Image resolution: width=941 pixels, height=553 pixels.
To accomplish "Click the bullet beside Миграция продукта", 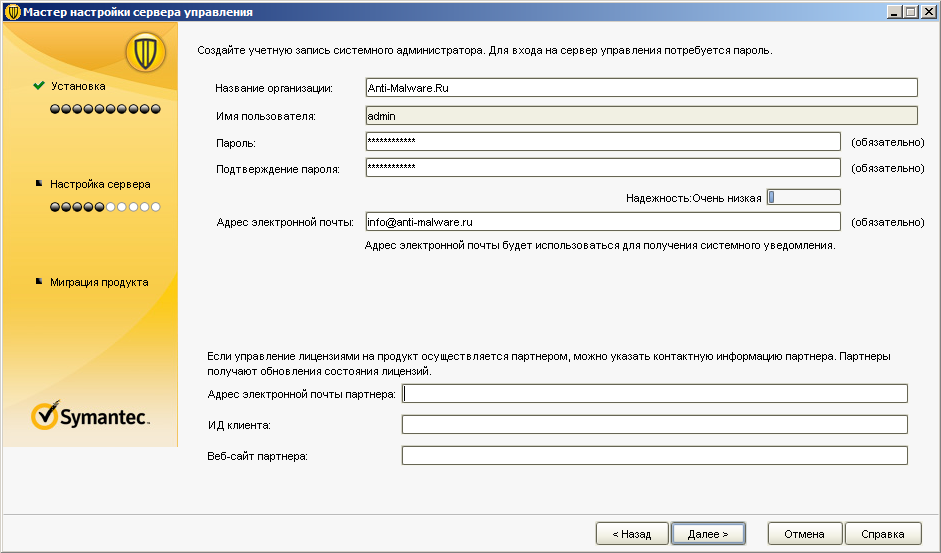I will tap(39, 282).
